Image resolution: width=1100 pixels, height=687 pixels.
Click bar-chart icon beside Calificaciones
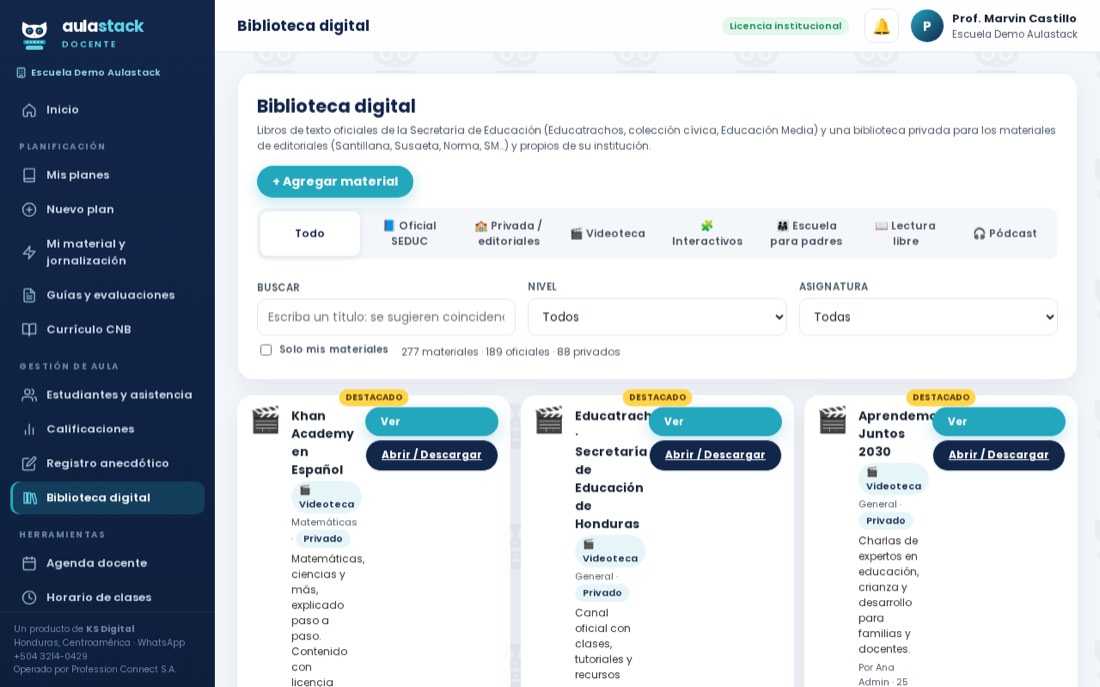click(x=29, y=429)
